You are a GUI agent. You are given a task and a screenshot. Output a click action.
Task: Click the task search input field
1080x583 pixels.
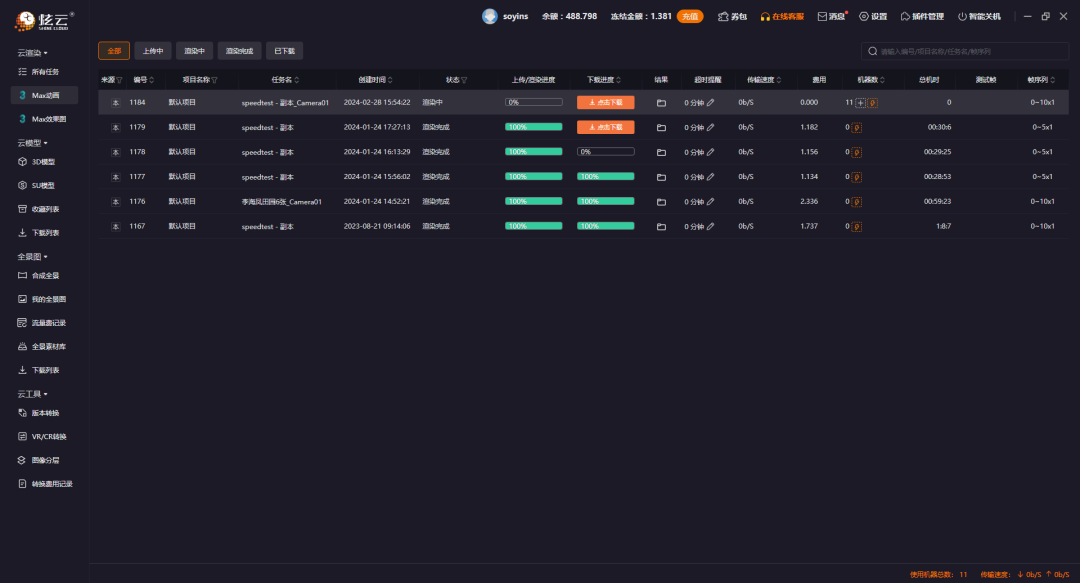[970, 51]
